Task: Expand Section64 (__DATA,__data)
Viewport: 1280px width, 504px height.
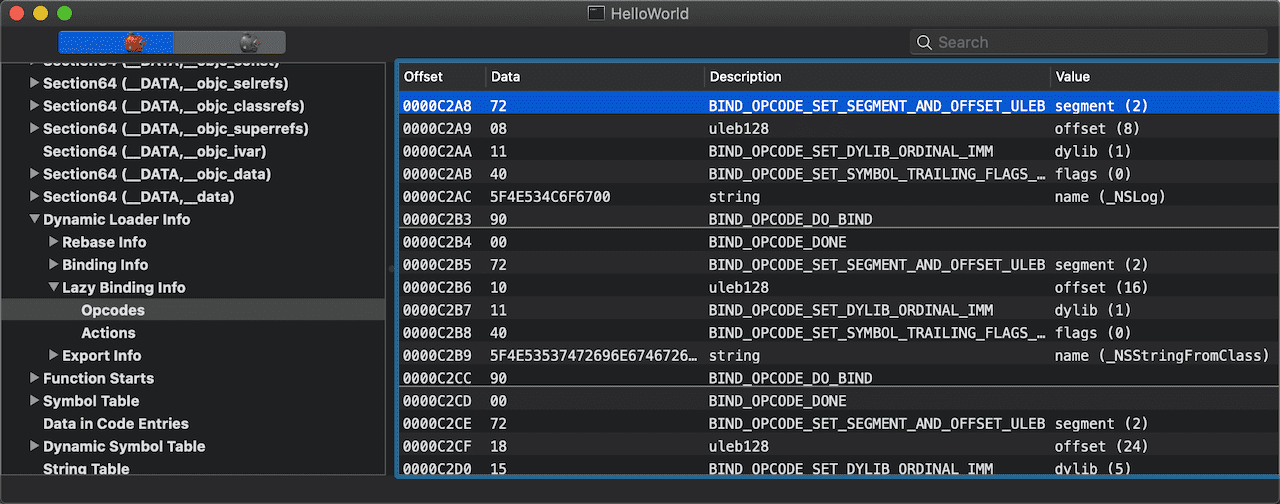Action: [x=35, y=197]
